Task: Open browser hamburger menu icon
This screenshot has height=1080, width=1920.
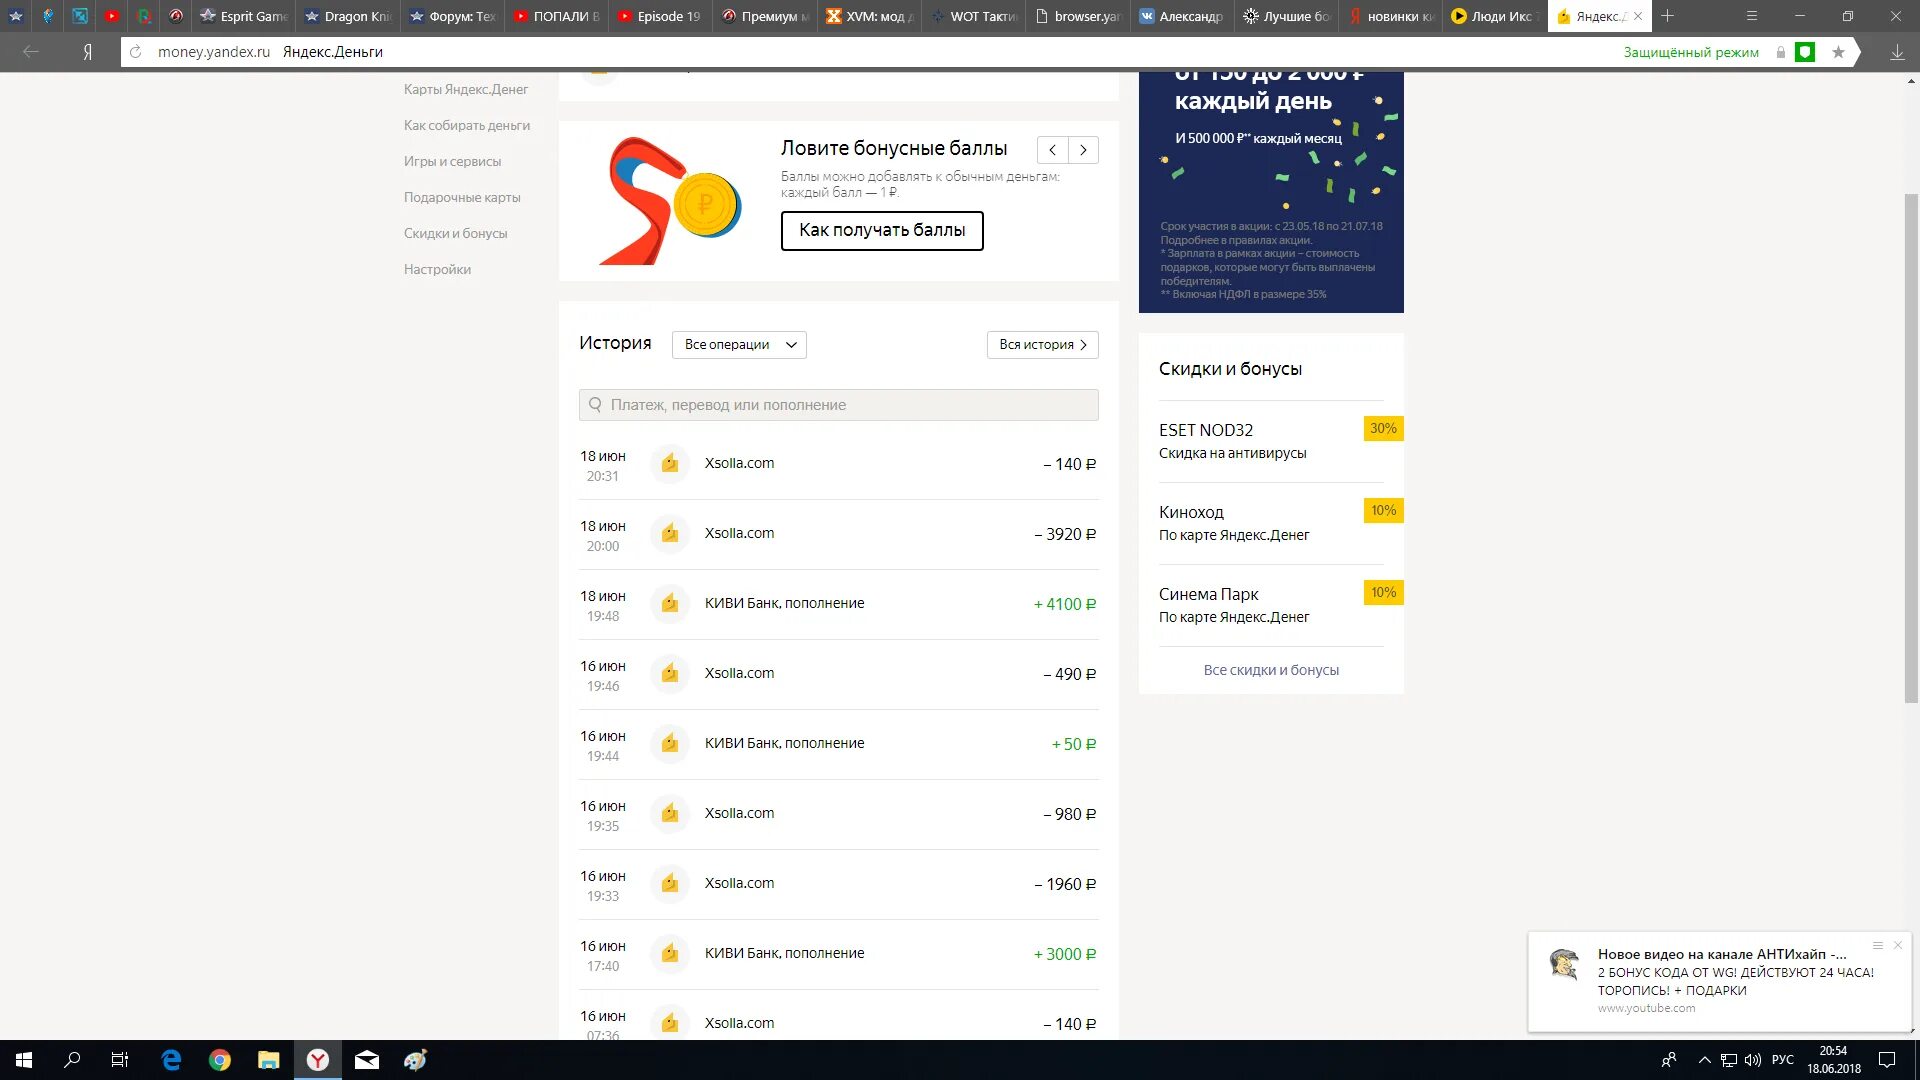Action: coord(1751,16)
